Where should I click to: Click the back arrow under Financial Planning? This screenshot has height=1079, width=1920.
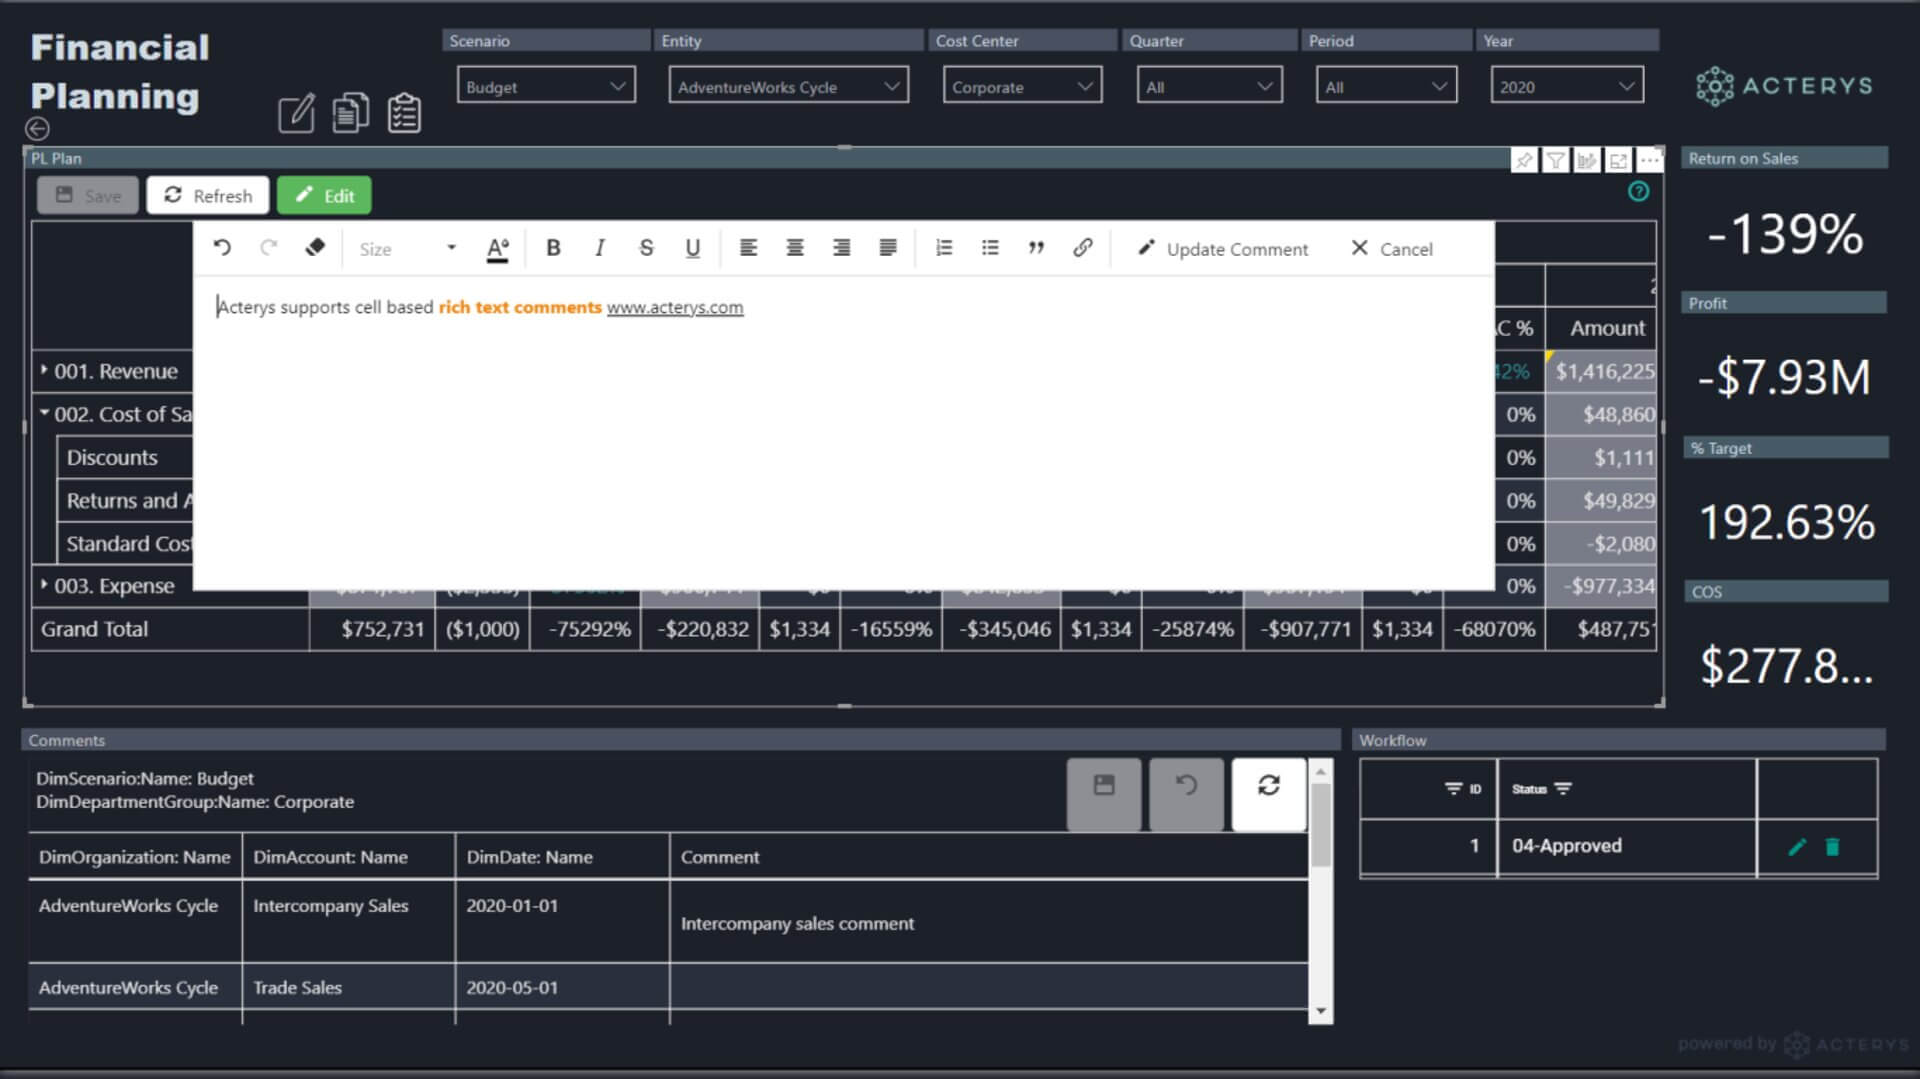(37, 128)
